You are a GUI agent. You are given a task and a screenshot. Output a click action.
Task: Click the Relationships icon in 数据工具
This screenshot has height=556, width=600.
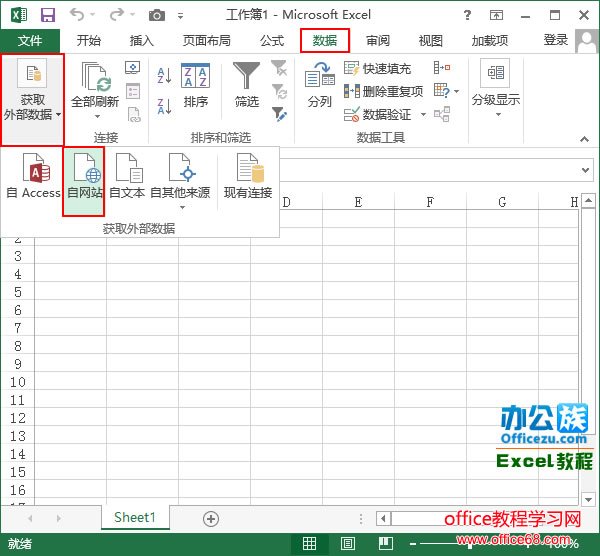tap(442, 114)
